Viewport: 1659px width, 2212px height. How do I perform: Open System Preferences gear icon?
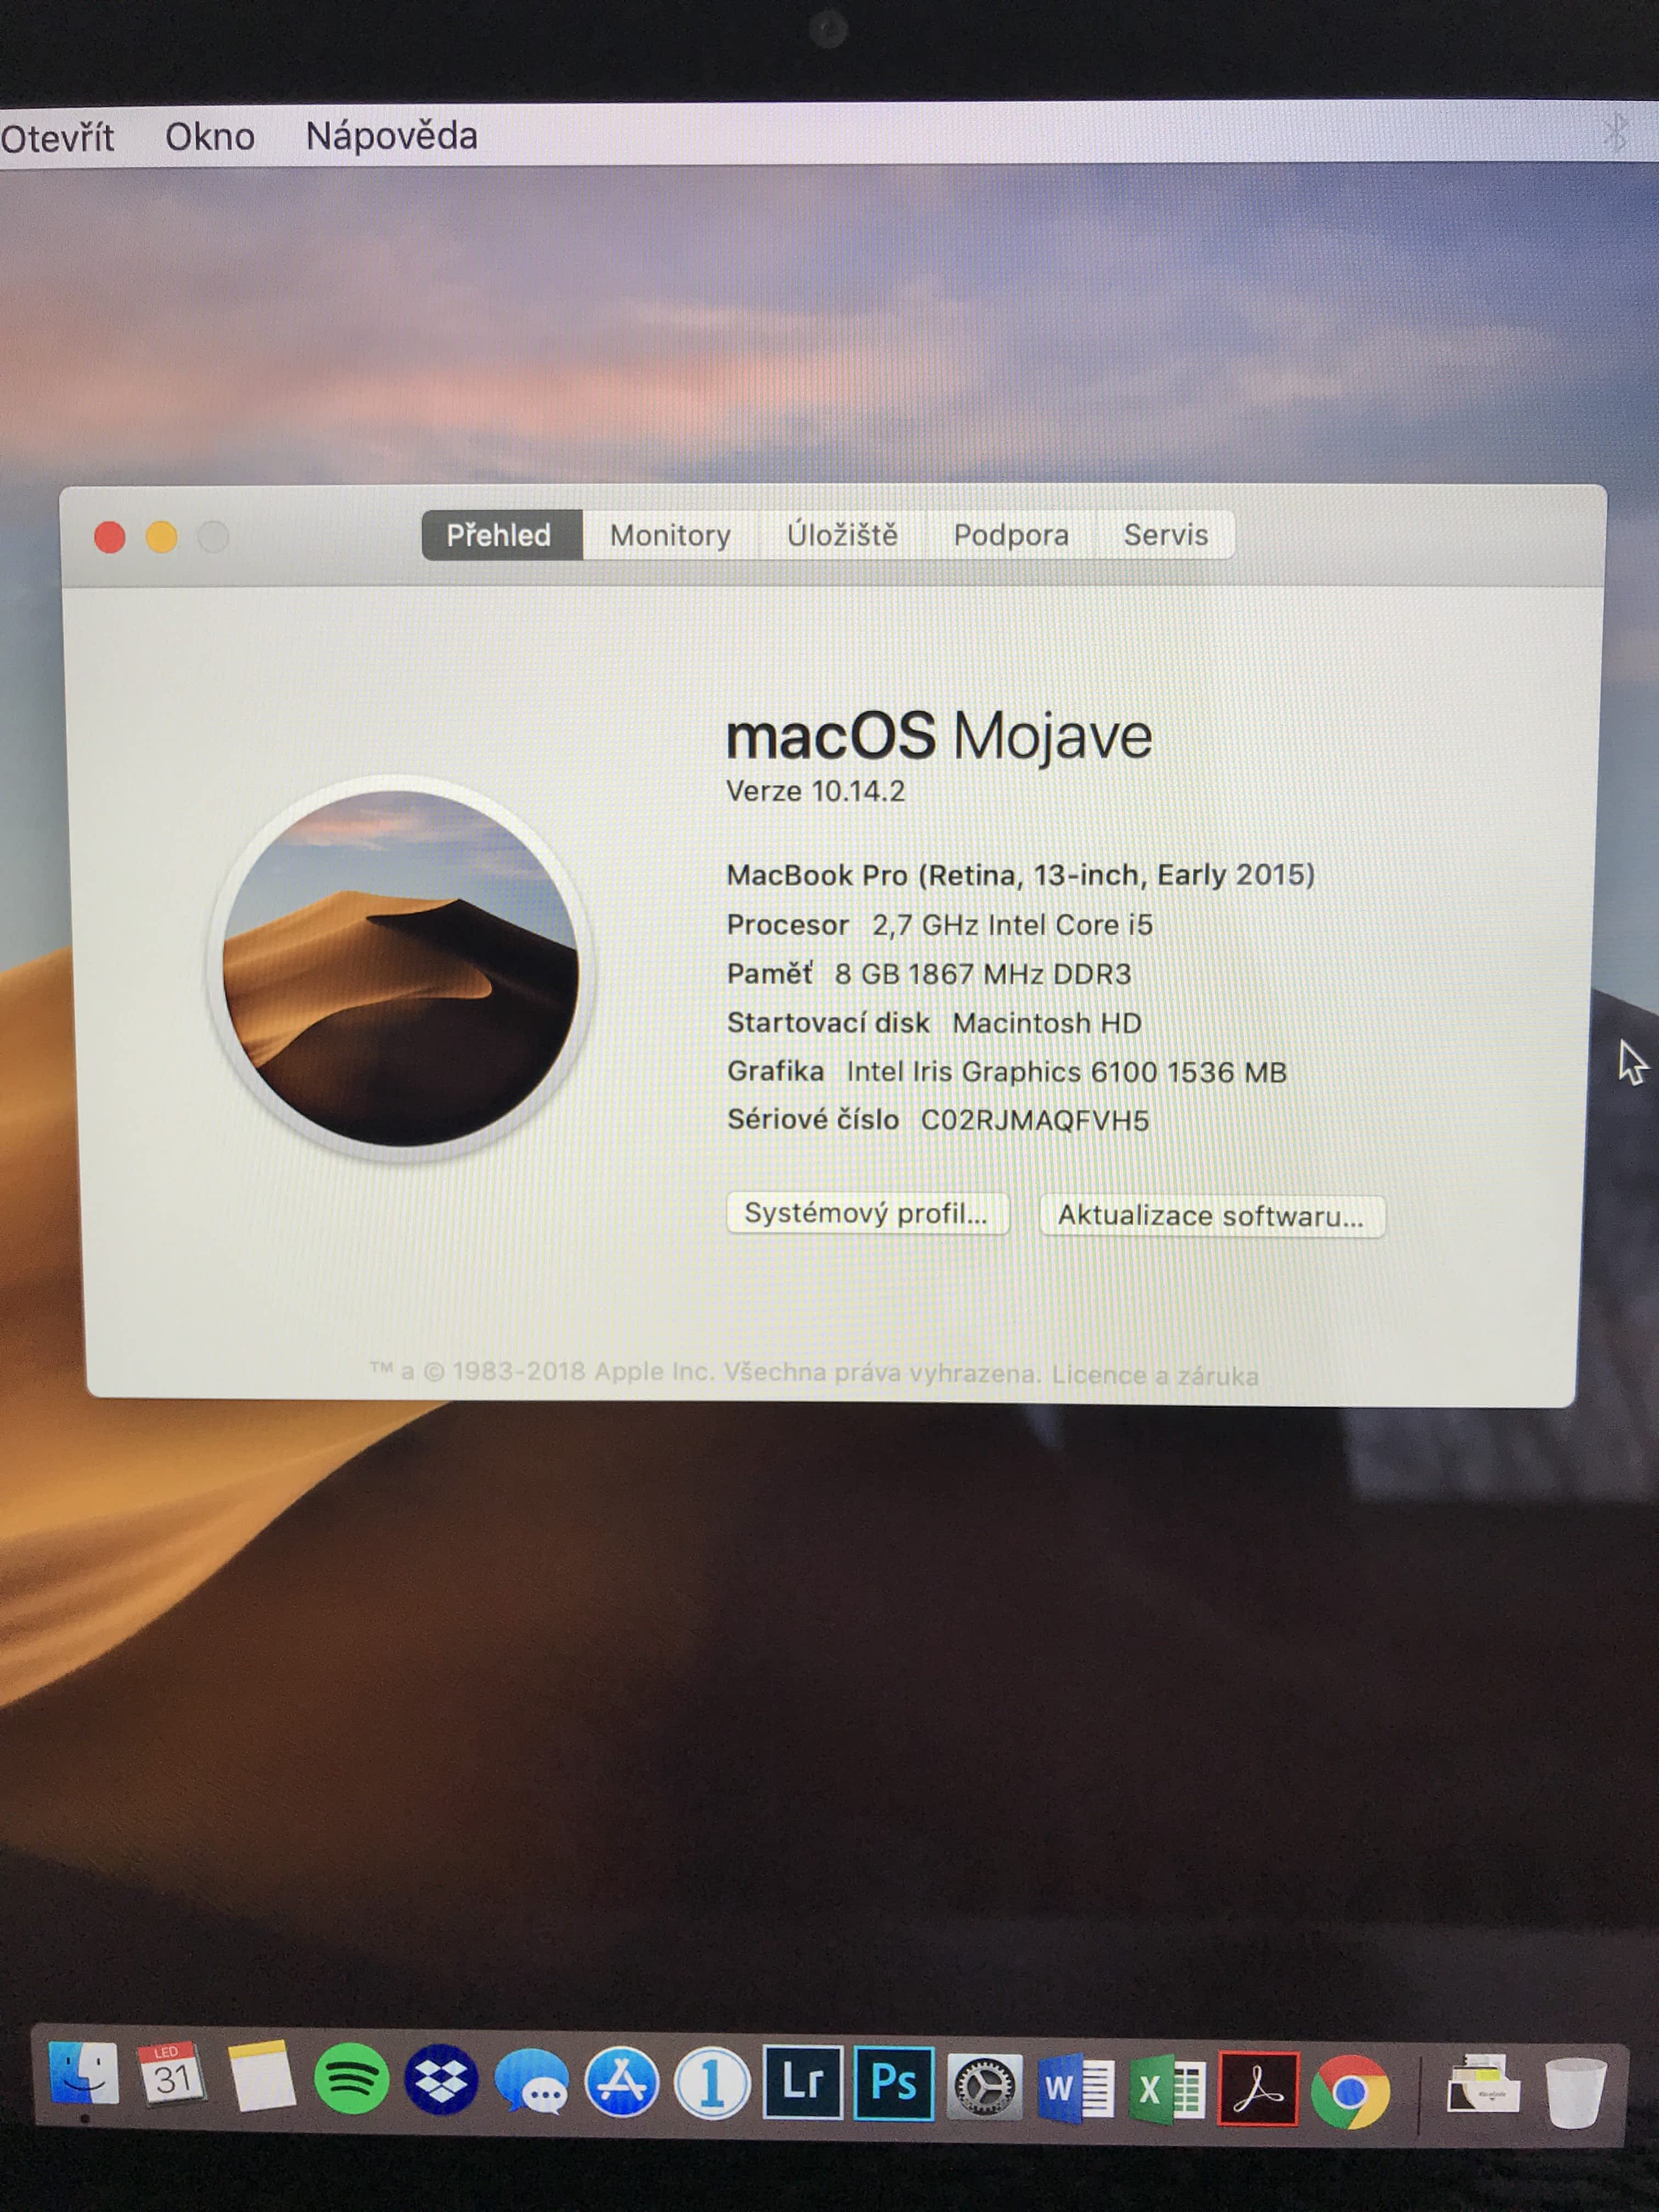click(x=984, y=2087)
